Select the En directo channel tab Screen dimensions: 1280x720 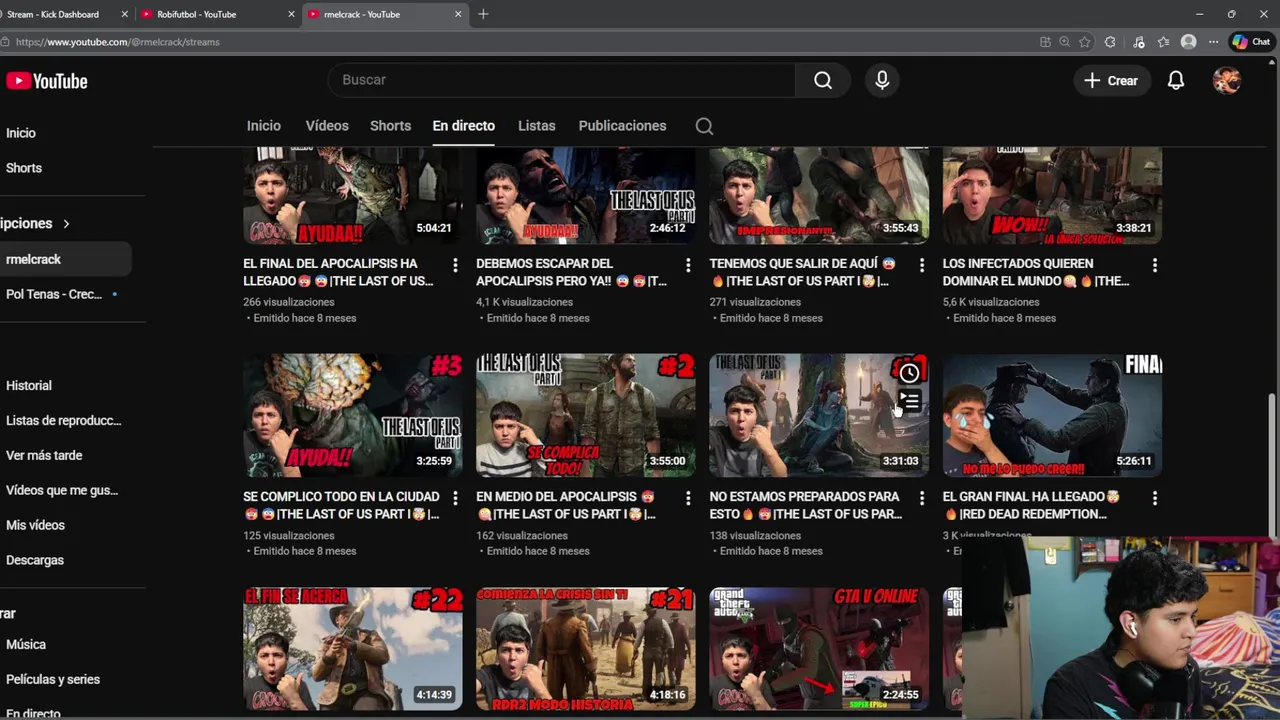(464, 126)
